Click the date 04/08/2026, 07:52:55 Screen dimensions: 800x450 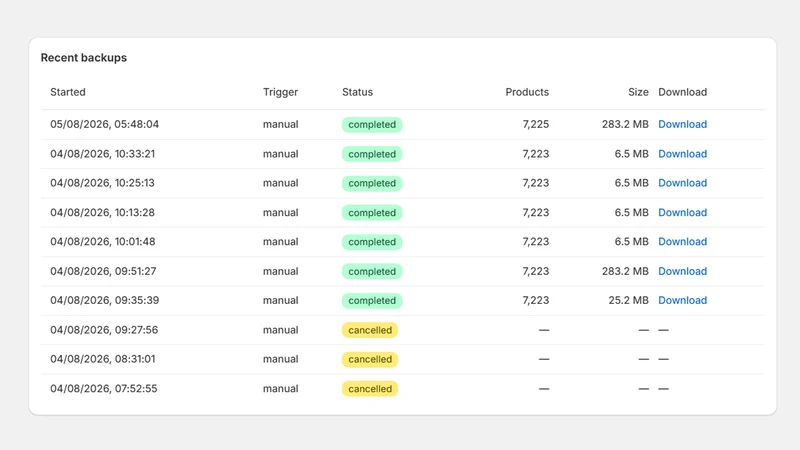104,389
